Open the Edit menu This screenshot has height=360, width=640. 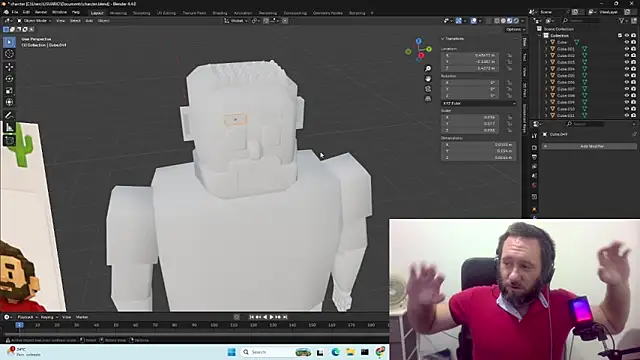click(26, 12)
